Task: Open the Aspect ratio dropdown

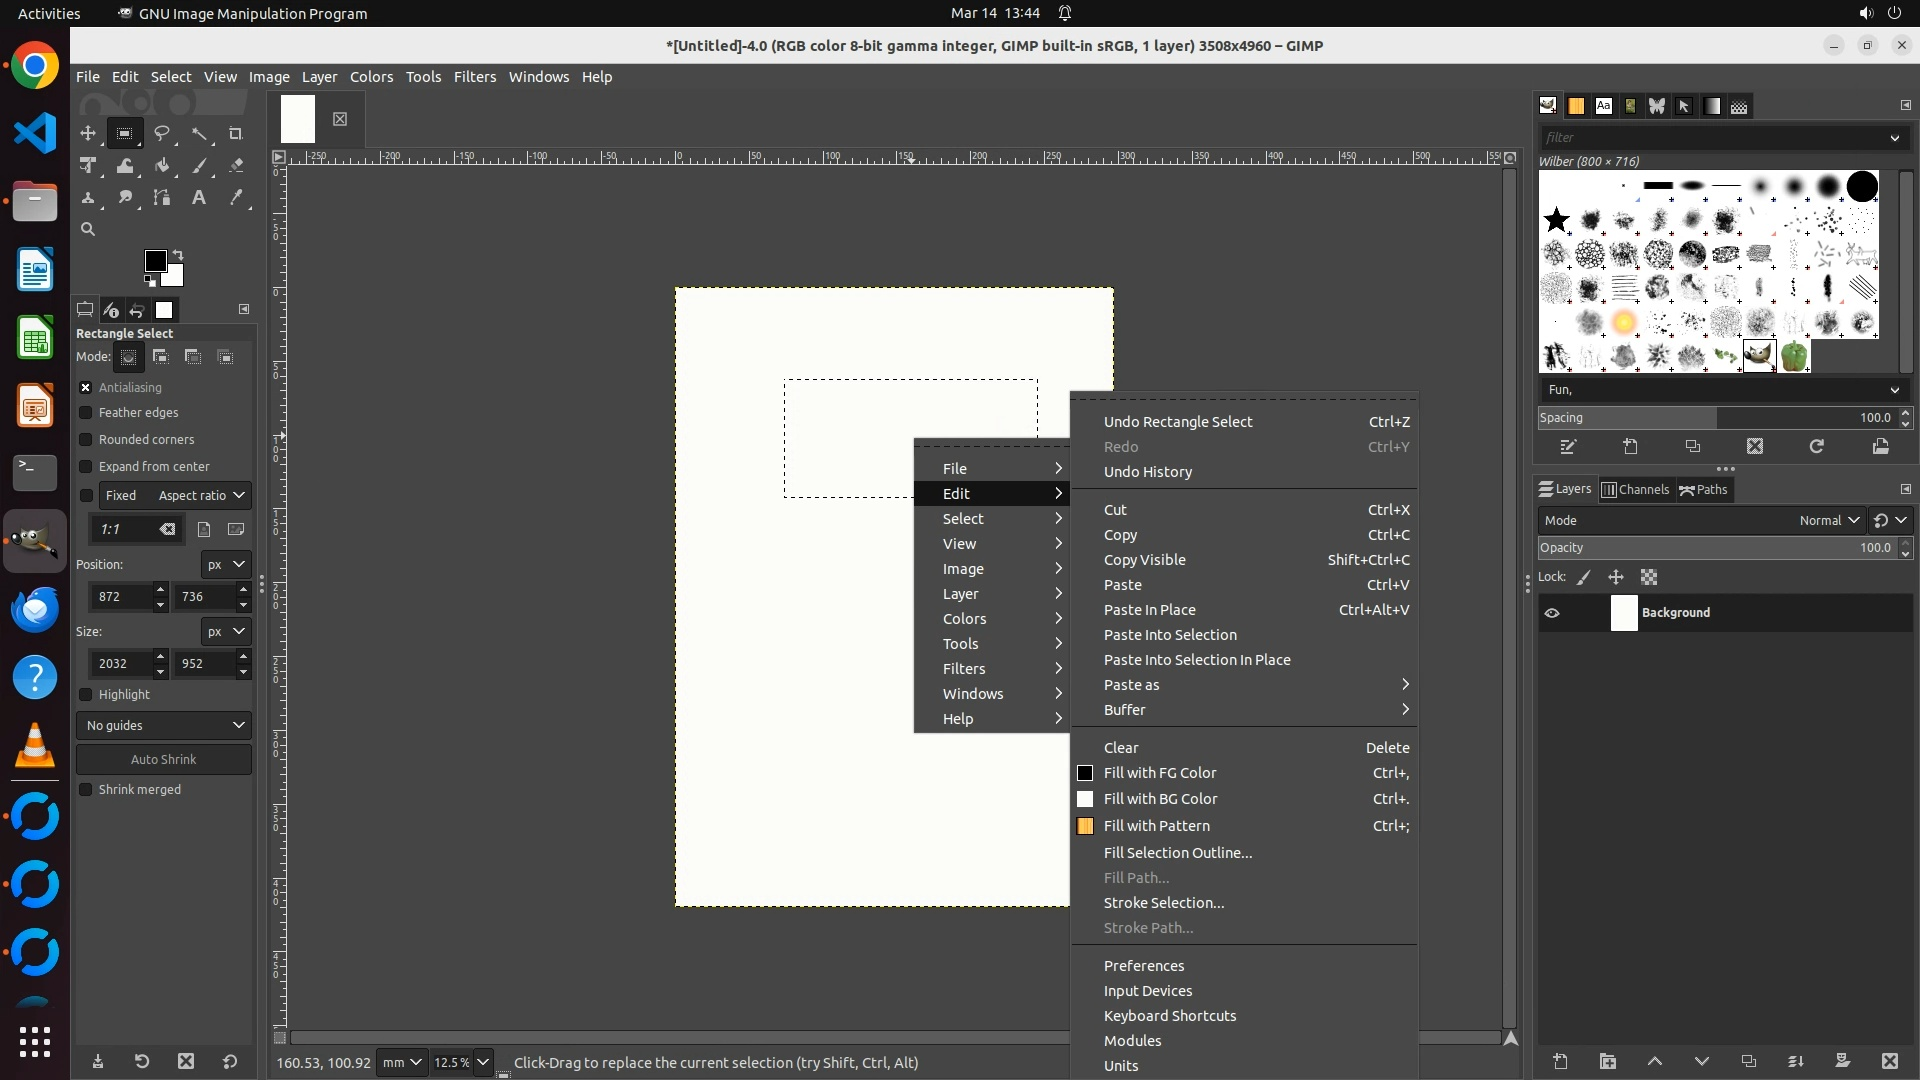Action: [202, 496]
